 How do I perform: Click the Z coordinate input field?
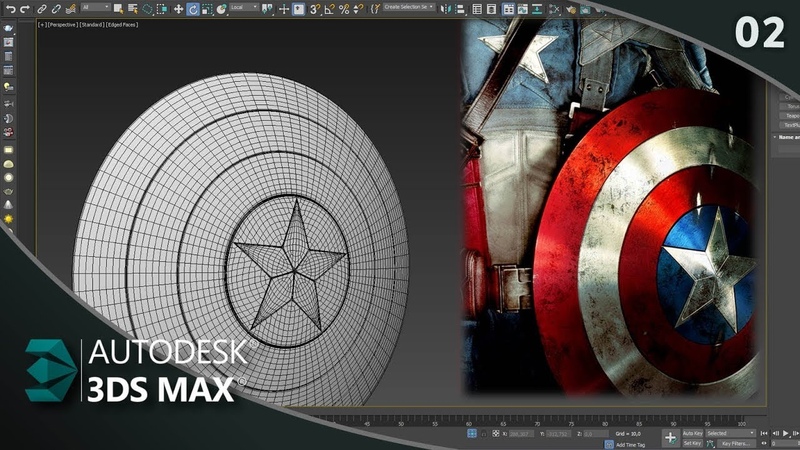point(596,434)
